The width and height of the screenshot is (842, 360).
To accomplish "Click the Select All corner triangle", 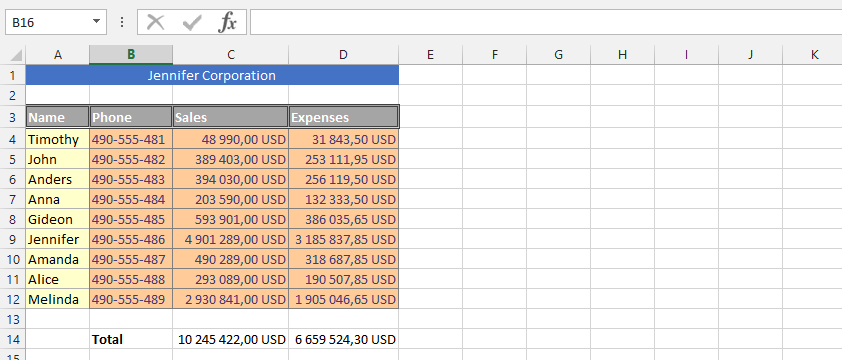I will click(16, 55).
